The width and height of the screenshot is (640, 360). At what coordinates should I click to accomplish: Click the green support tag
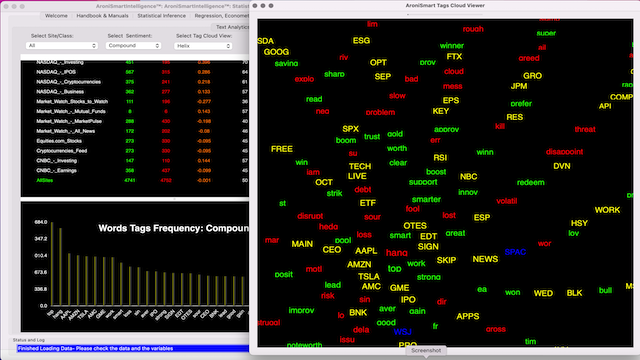point(423,182)
